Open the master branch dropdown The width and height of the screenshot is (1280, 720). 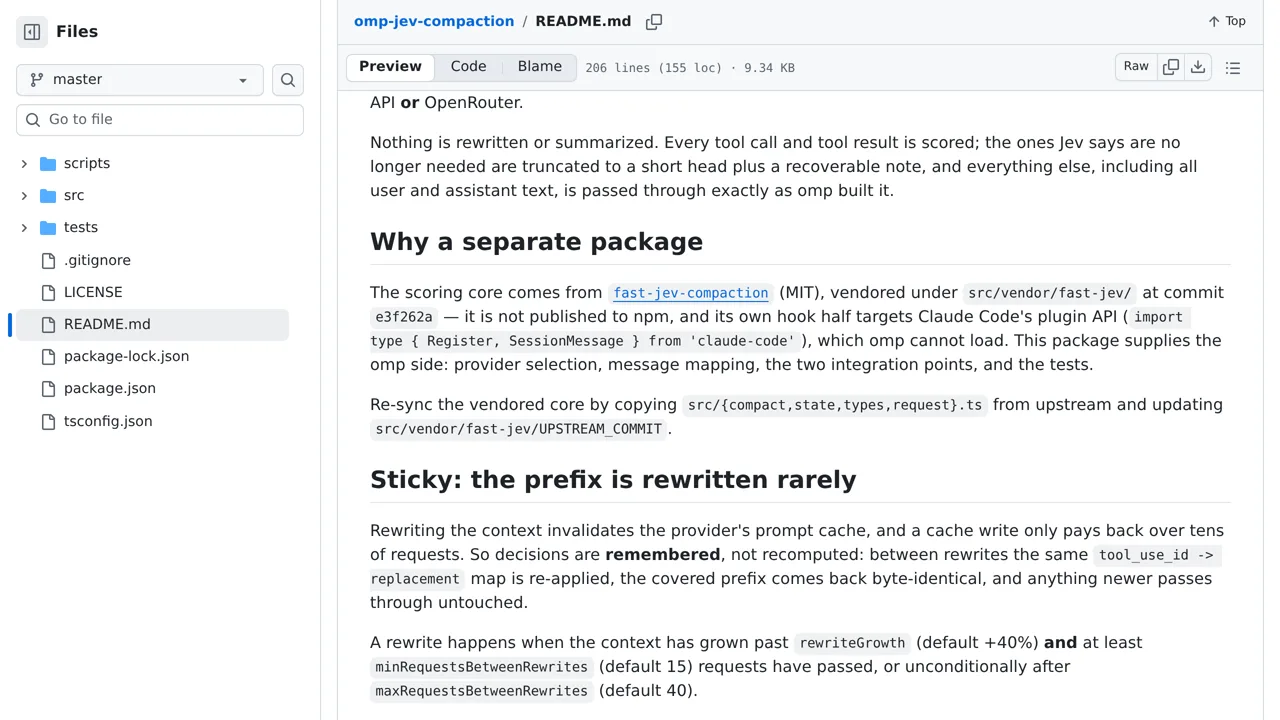pyautogui.click(x=140, y=80)
